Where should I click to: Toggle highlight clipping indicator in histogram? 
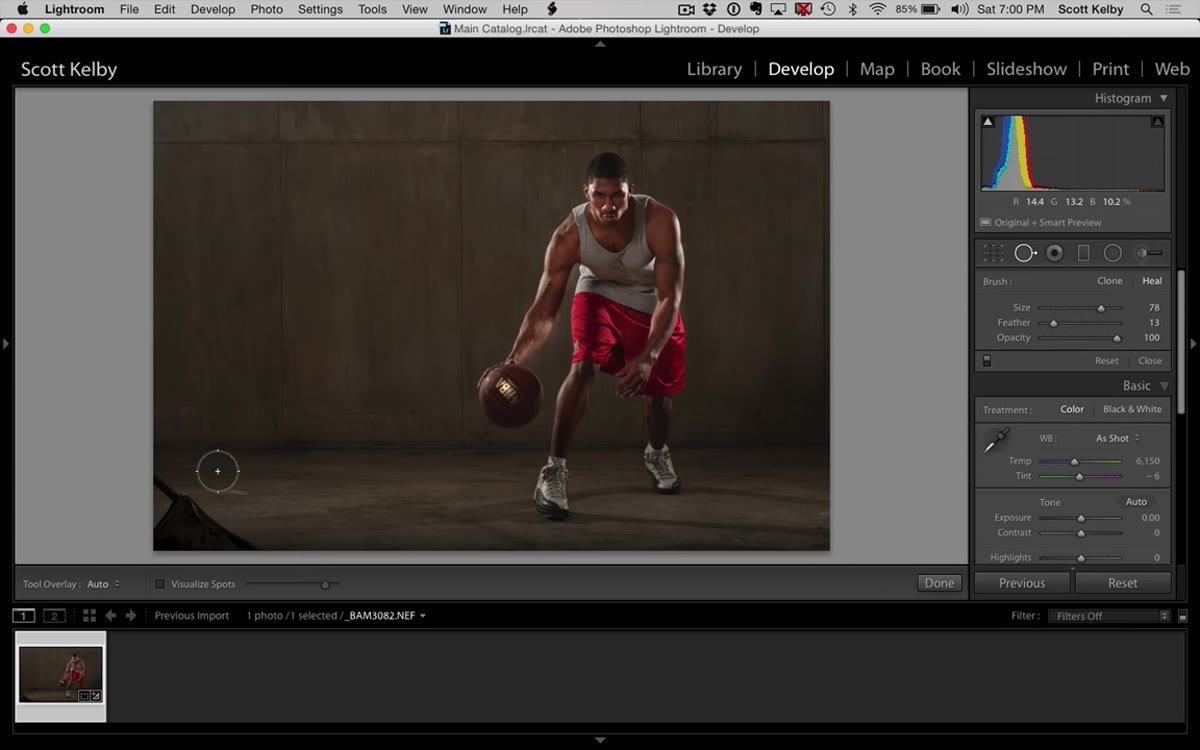(x=1157, y=122)
